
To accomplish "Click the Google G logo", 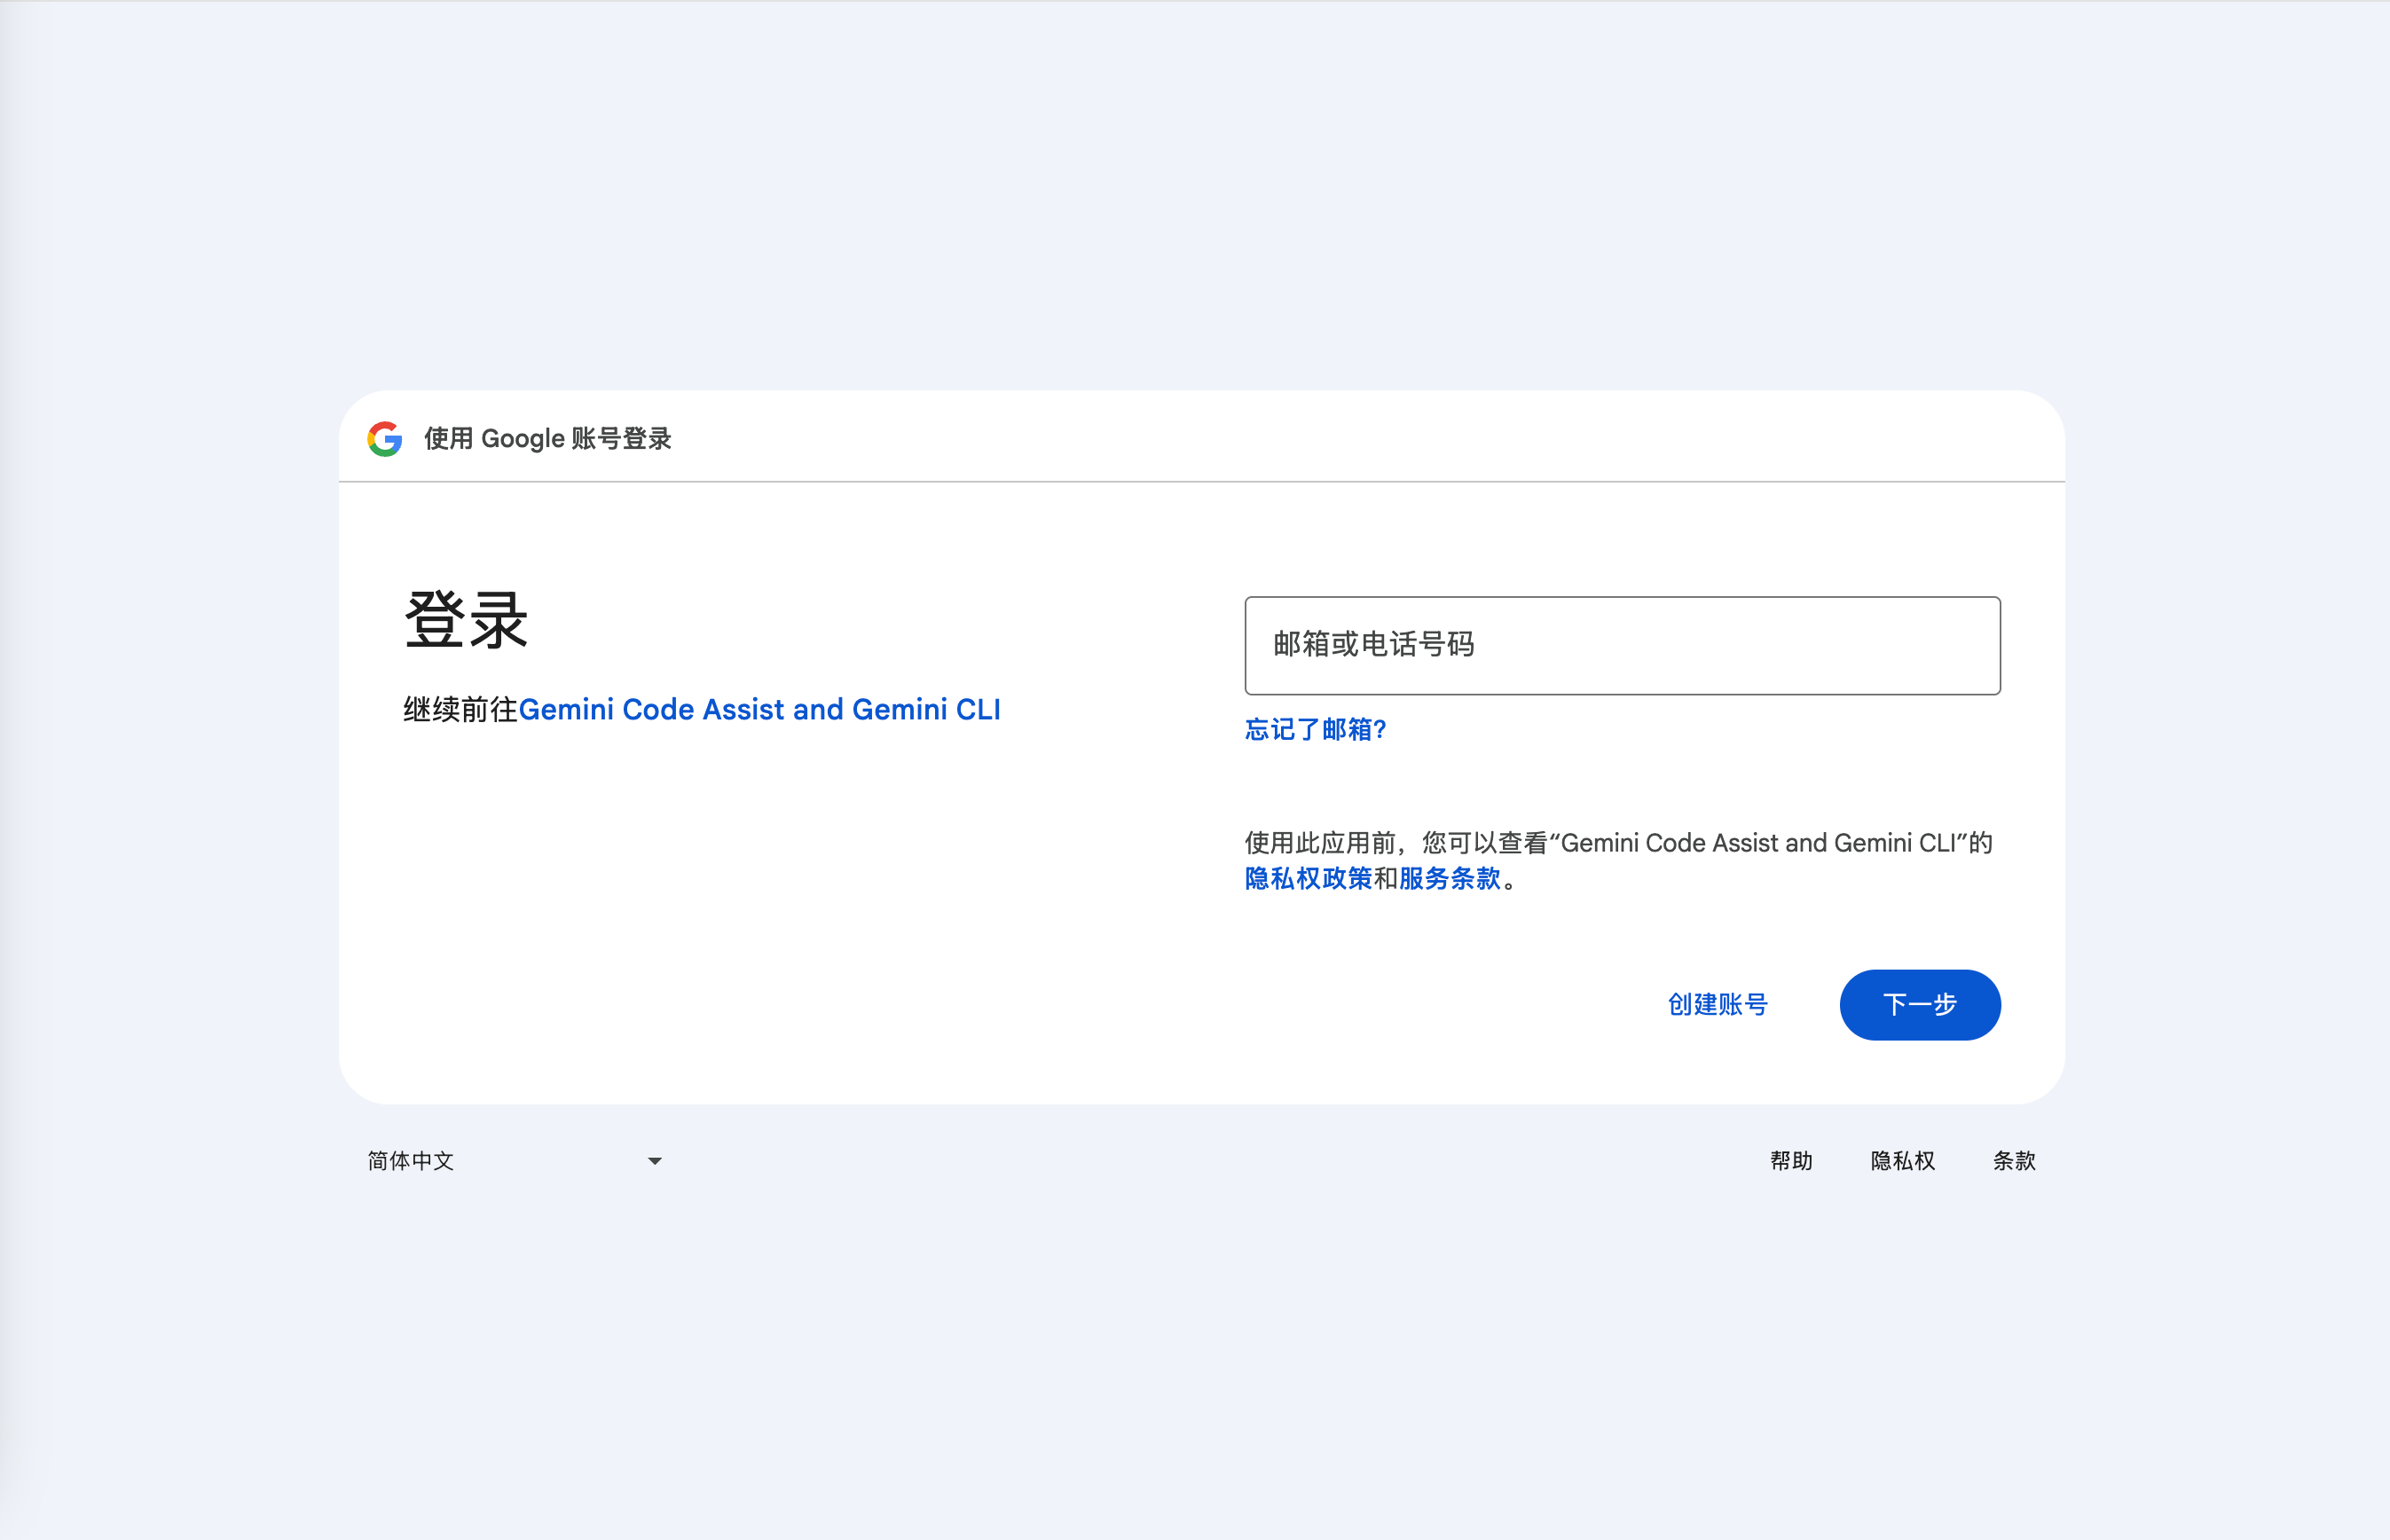I will [385, 438].
